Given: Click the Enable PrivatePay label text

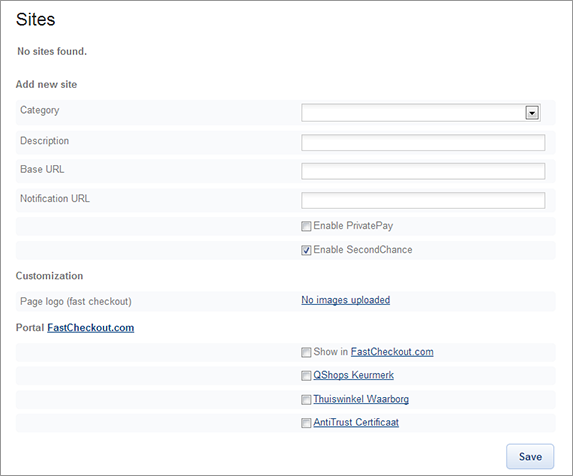Looking at the screenshot, I should (353, 226).
